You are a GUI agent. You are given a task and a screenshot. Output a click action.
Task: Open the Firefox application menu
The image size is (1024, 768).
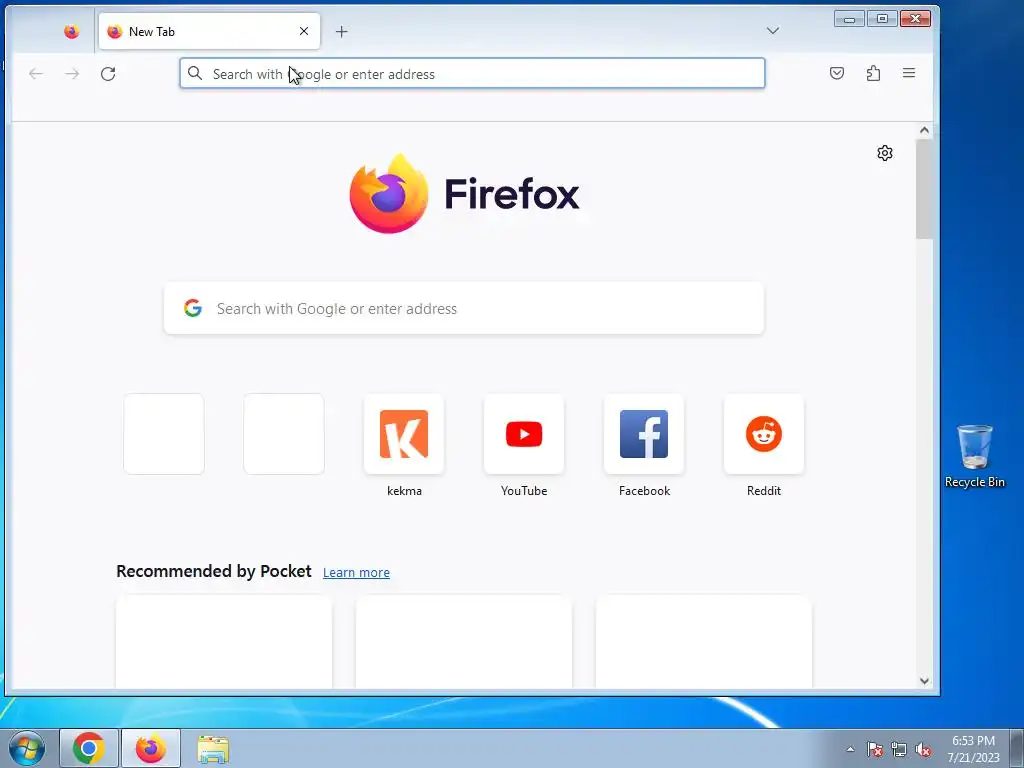tap(909, 73)
